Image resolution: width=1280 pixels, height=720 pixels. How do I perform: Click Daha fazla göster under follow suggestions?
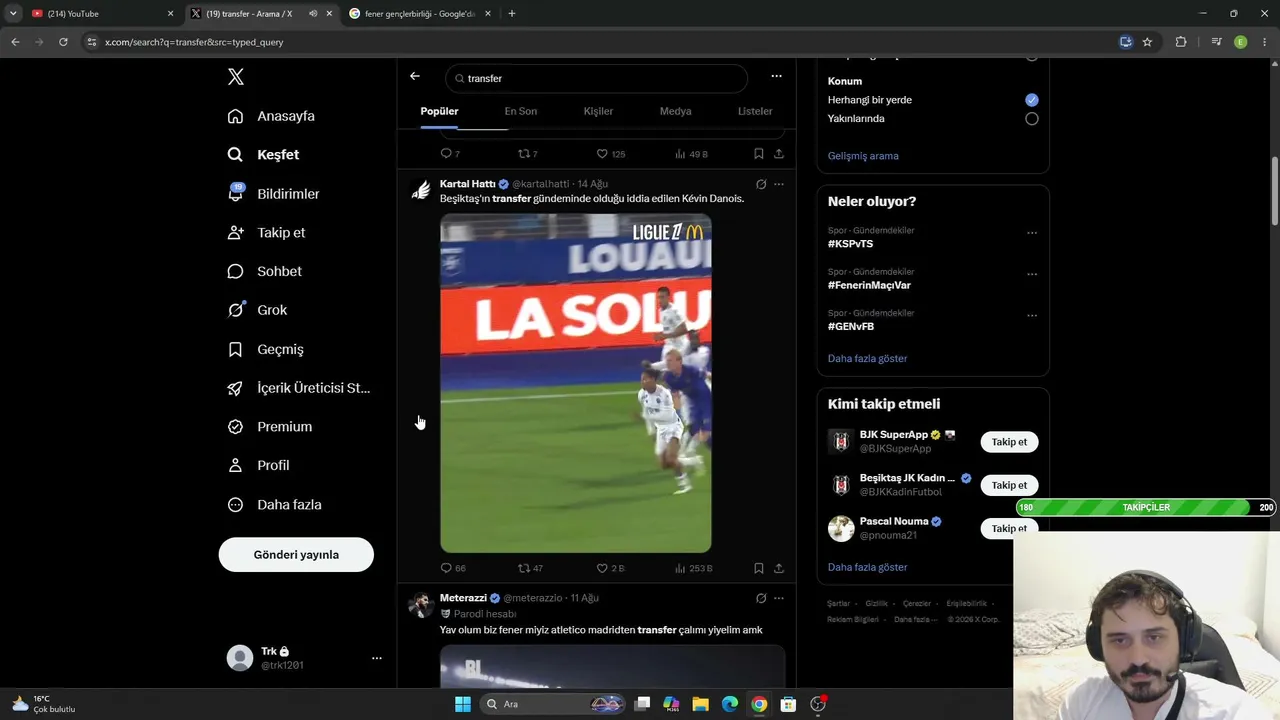868,567
